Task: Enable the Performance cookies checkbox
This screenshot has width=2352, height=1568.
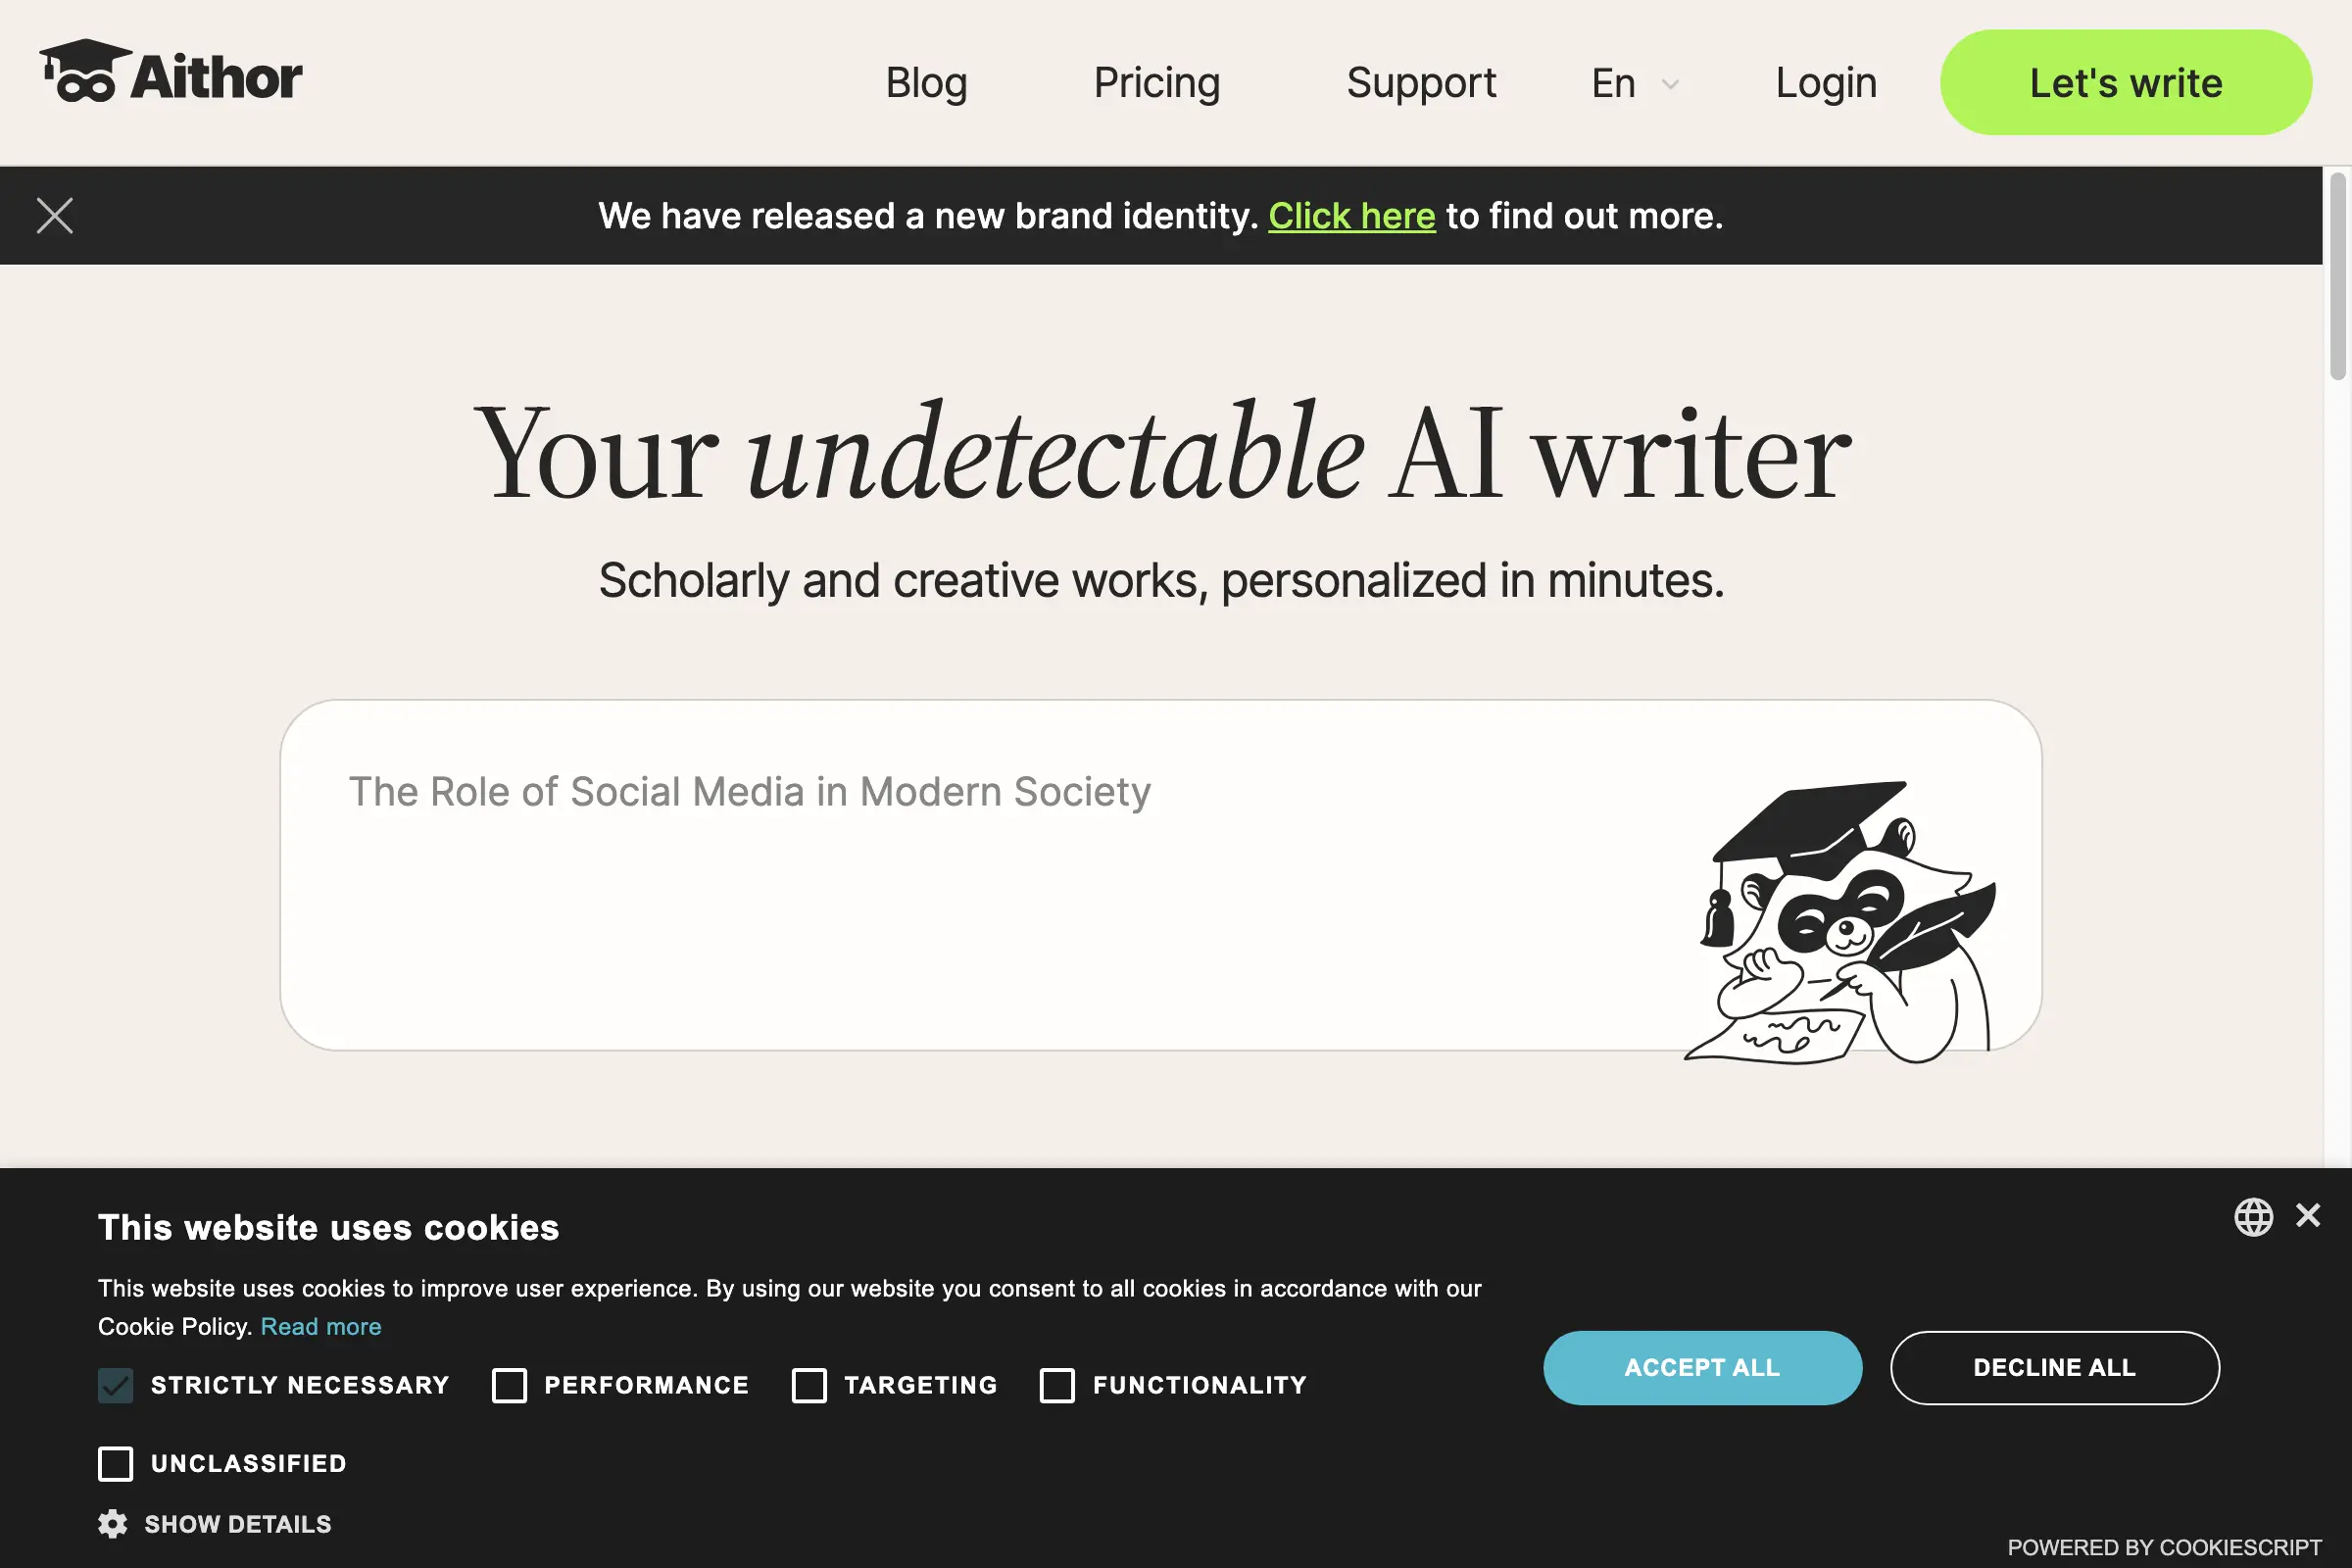Action: (510, 1386)
